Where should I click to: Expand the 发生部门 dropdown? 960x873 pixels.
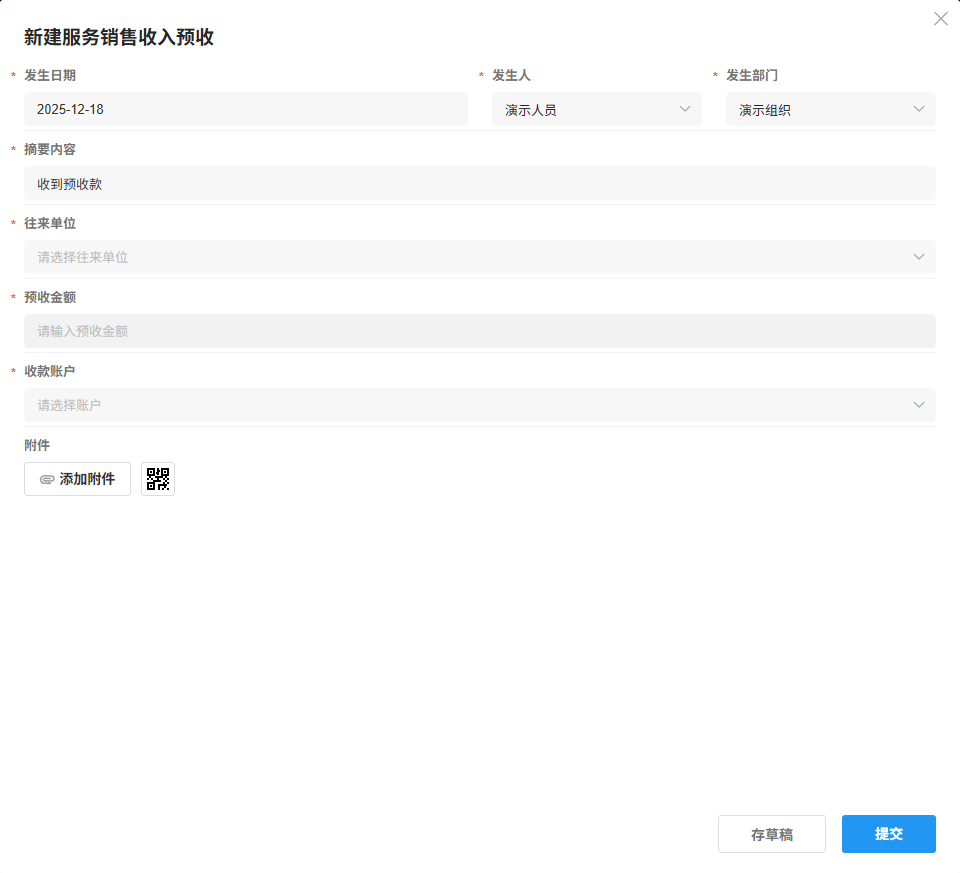click(918, 109)
